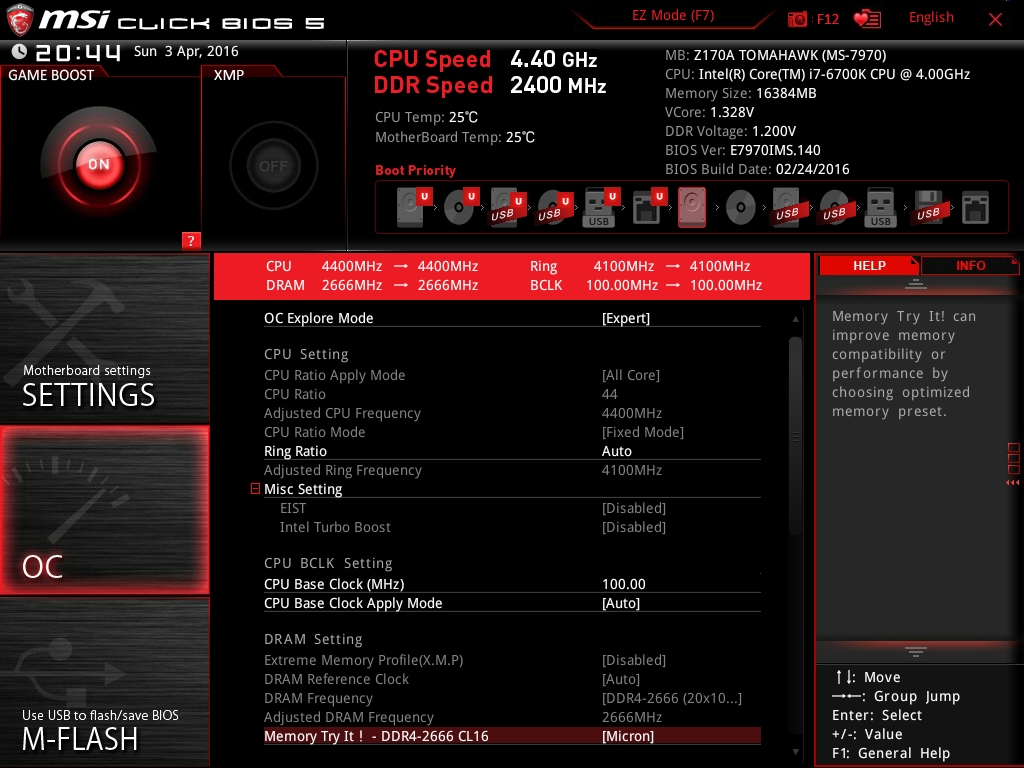Select the last network boot icon without U badge

(x=975, y=207)
